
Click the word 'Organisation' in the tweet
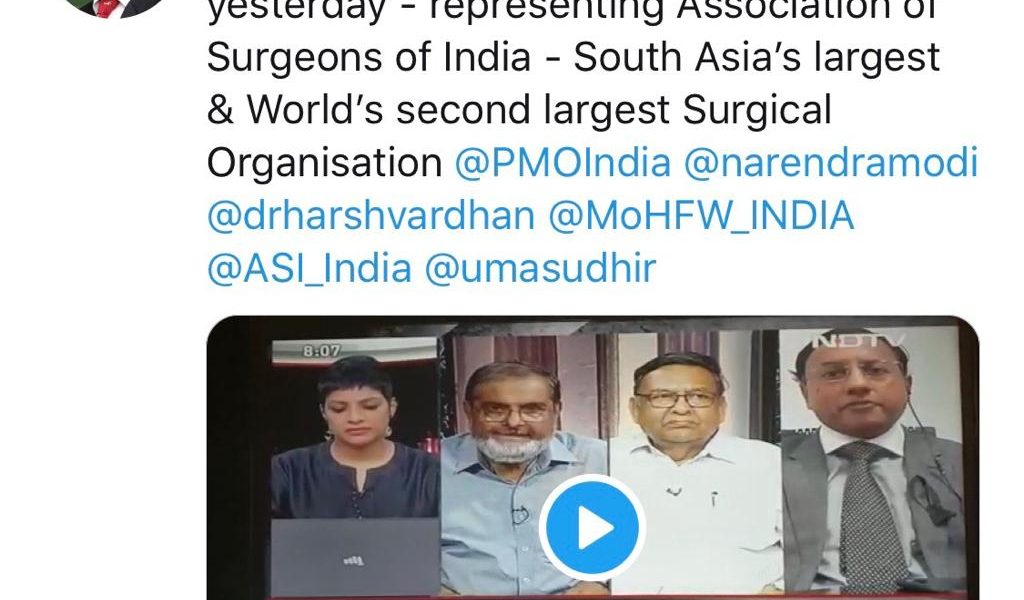pos(325,163)
